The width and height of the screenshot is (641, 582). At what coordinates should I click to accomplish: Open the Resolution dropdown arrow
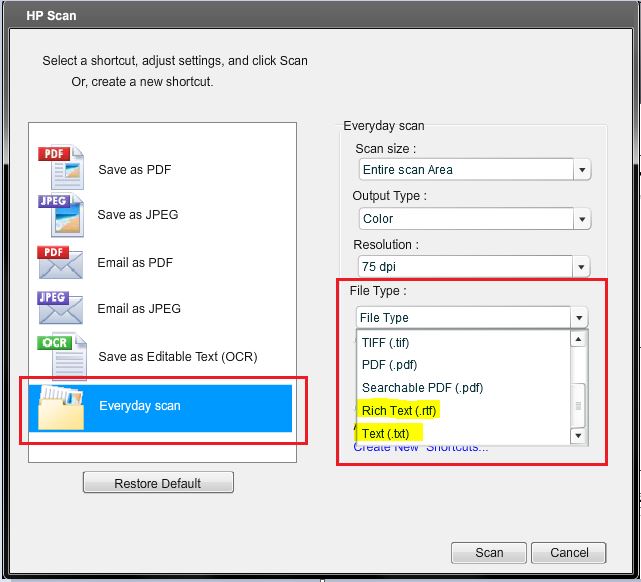[x=581, y=267]
